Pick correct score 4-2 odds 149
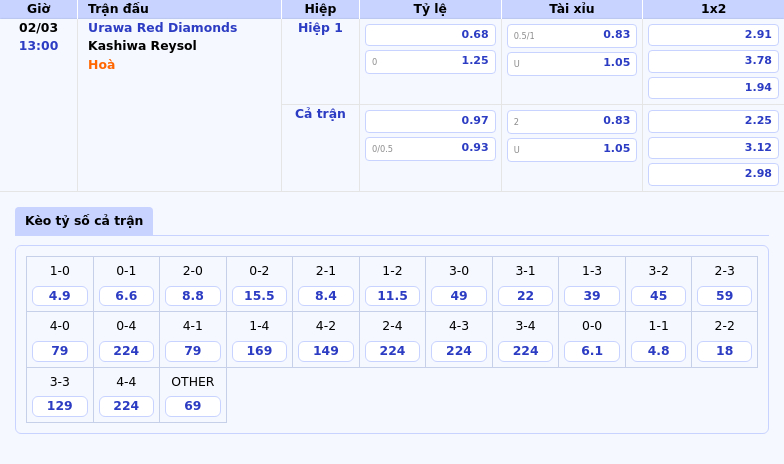The image size is (784, 464). point(326,350)
